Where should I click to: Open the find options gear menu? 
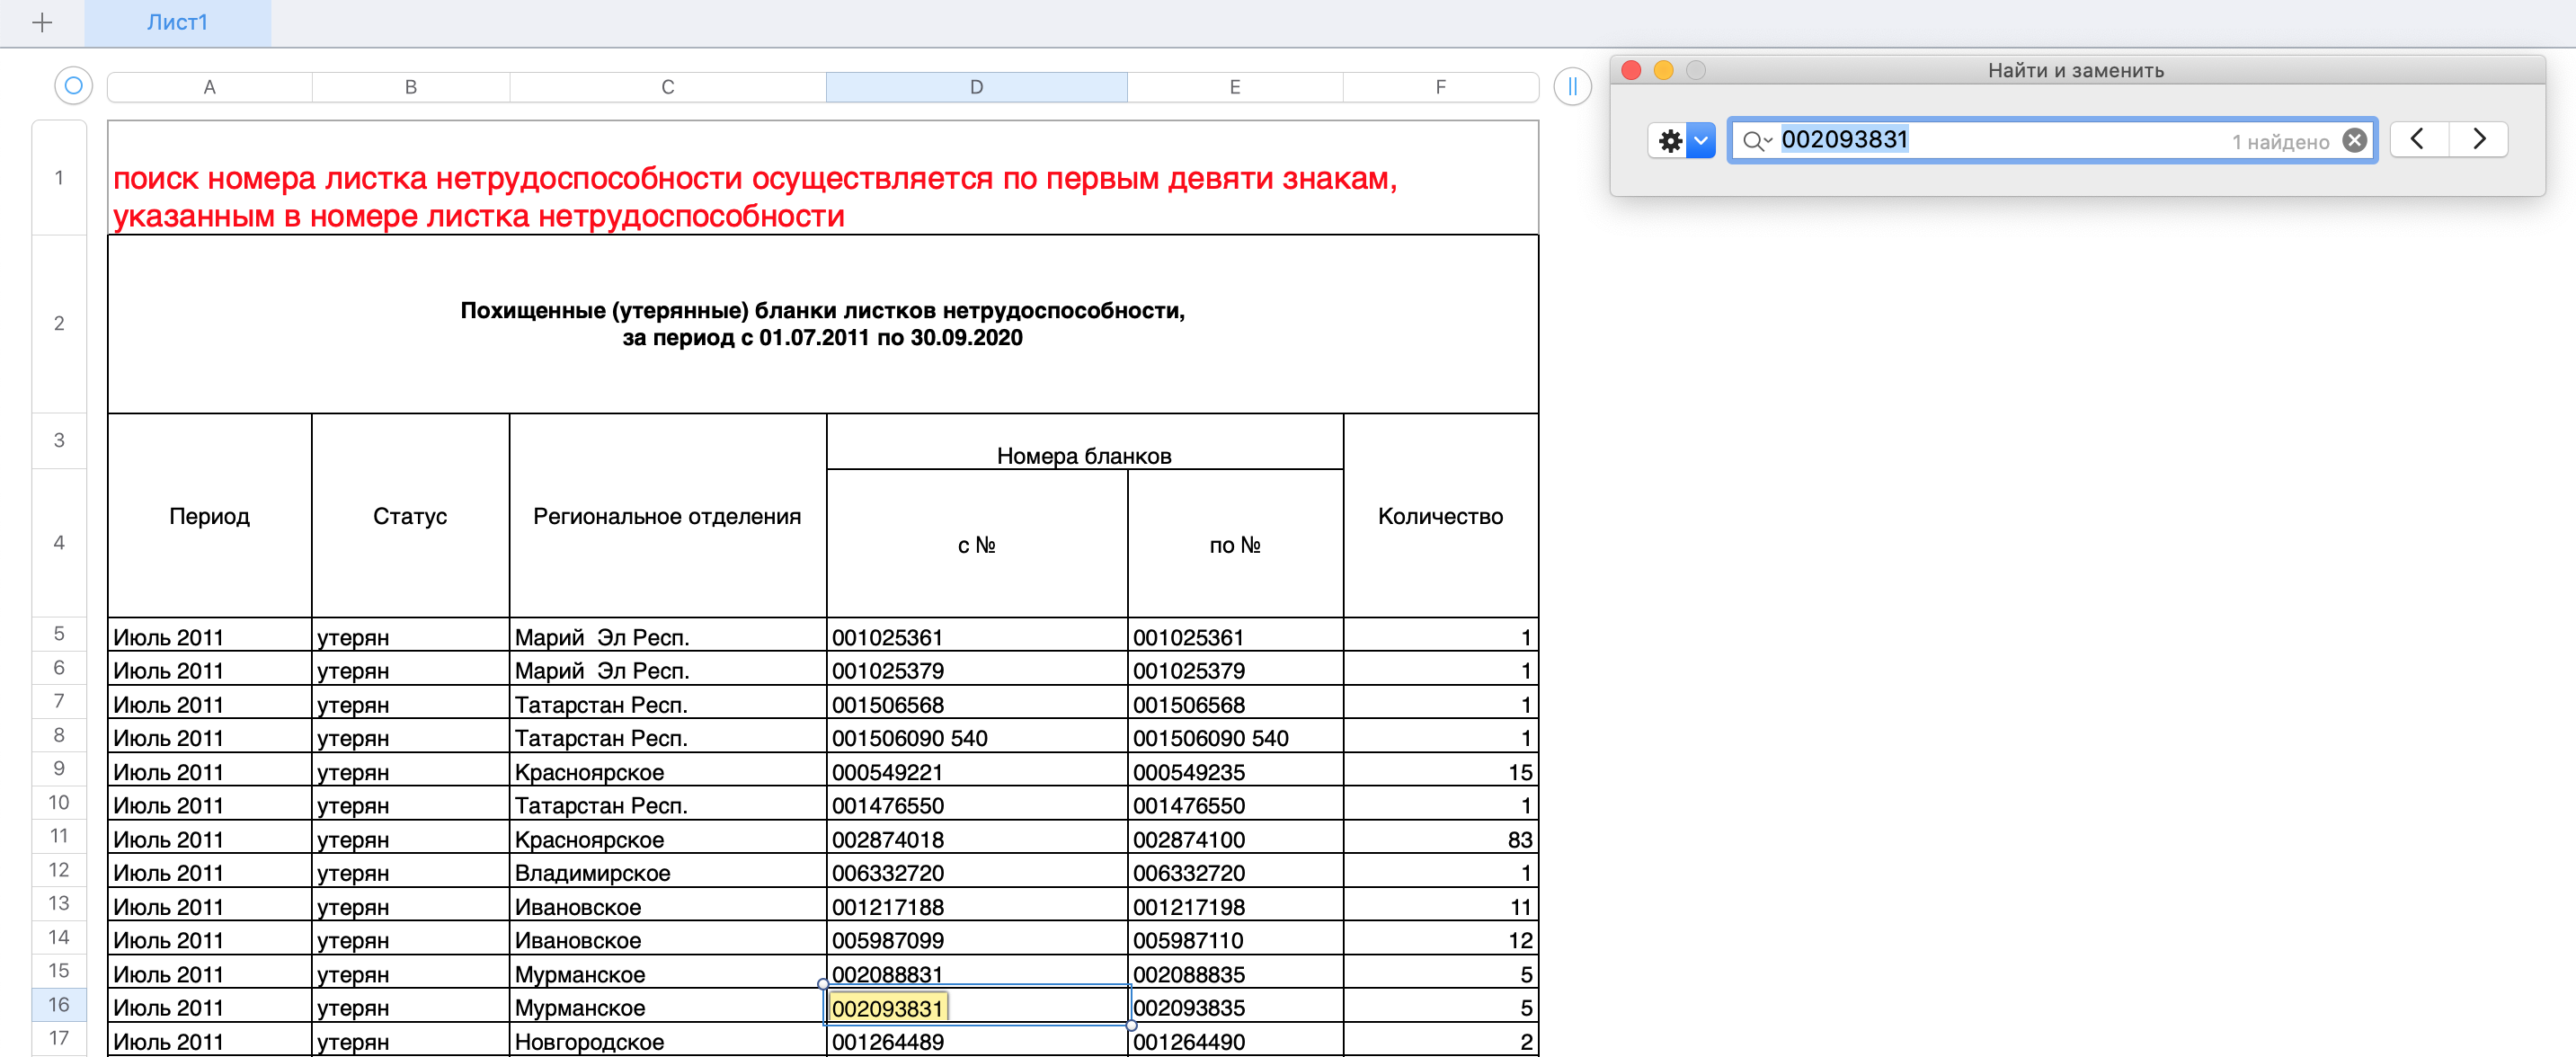point(1680,140)
